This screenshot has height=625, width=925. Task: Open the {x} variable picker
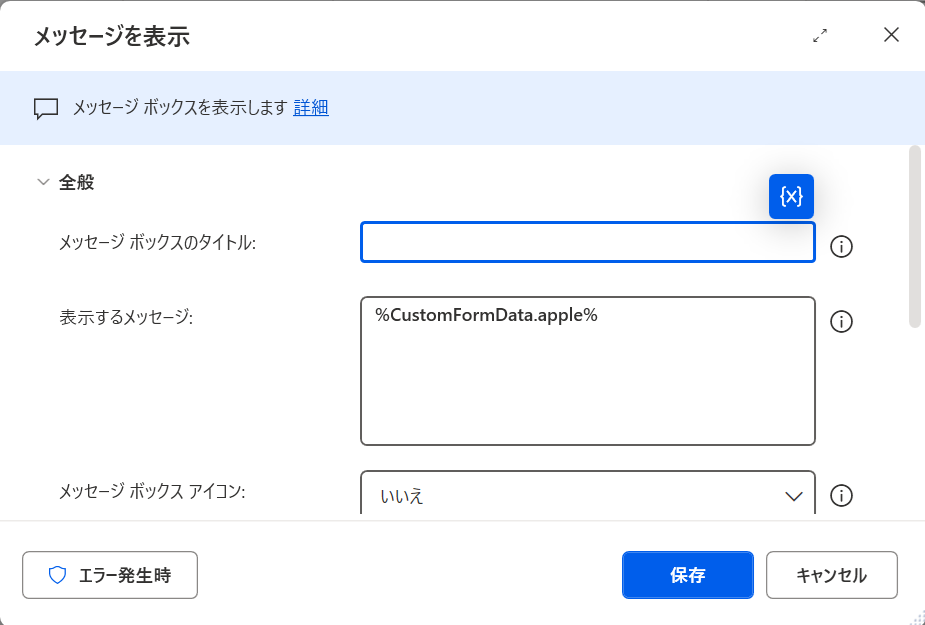pos(791,196)
